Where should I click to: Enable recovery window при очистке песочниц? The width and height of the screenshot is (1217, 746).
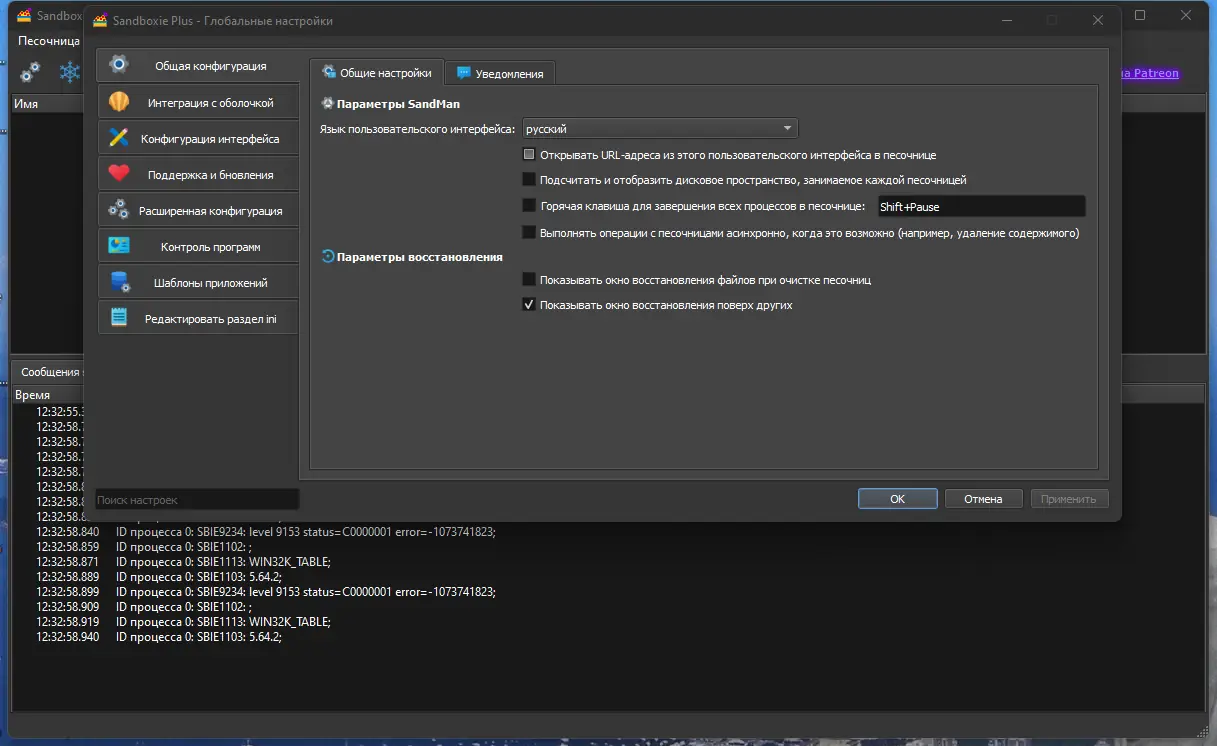pos(529,280)
